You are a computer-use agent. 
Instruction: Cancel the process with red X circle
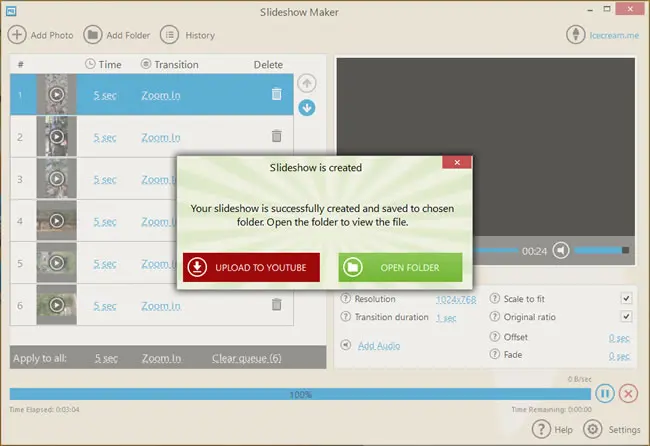coord(628,393)
